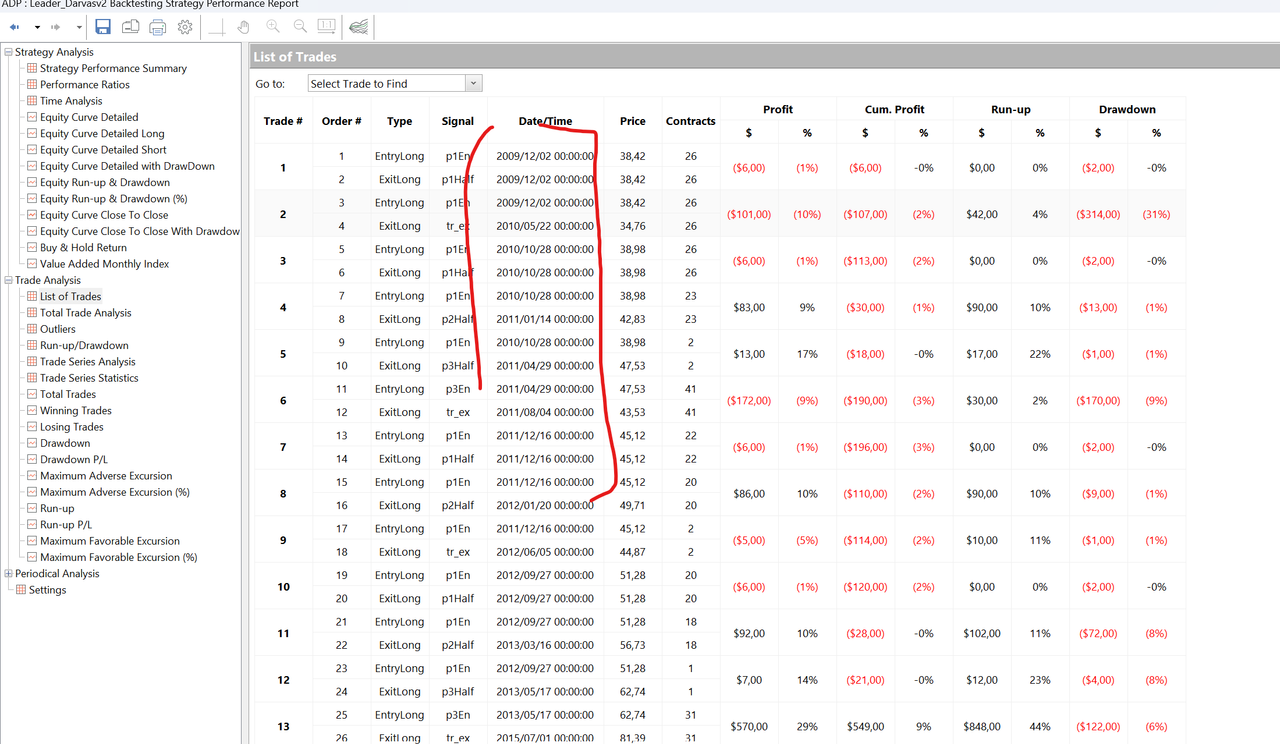The height and width of the screenshot is (744, 1280).
Task: Click the zoom out magnifier
Action: pos(300,27)
